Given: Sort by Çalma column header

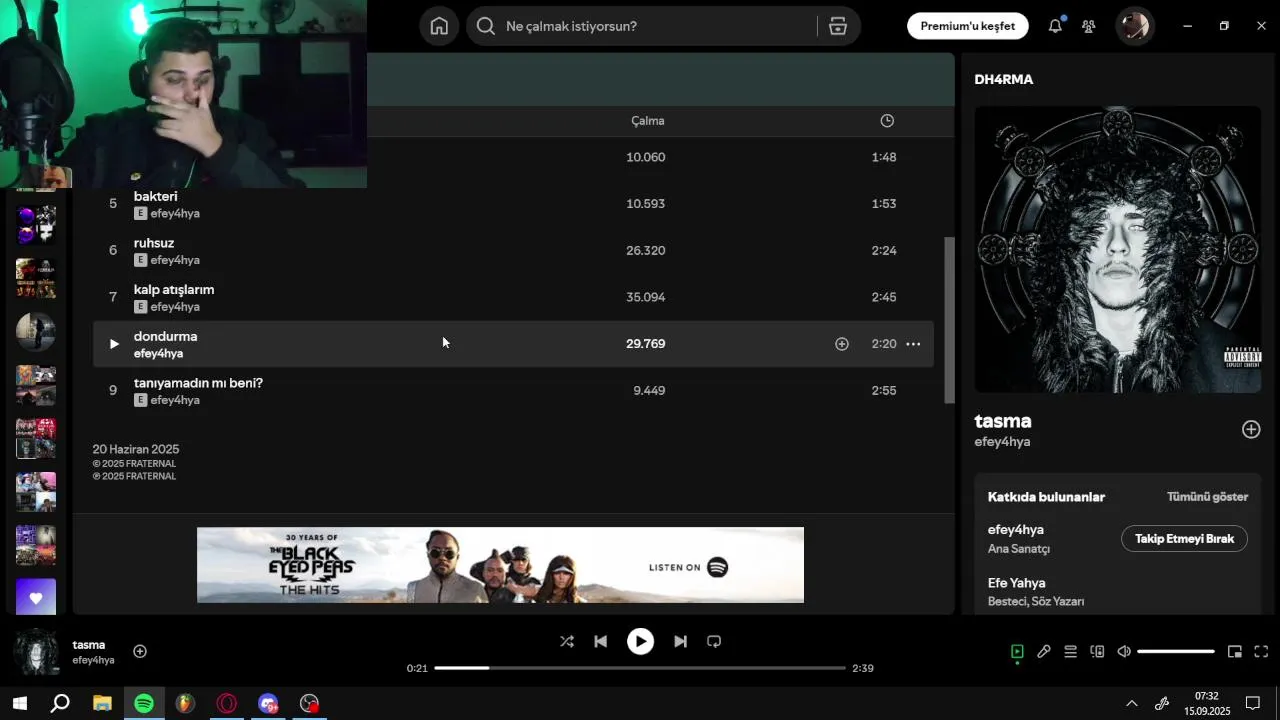Looking at the screenshot, I should click(648, 121).
